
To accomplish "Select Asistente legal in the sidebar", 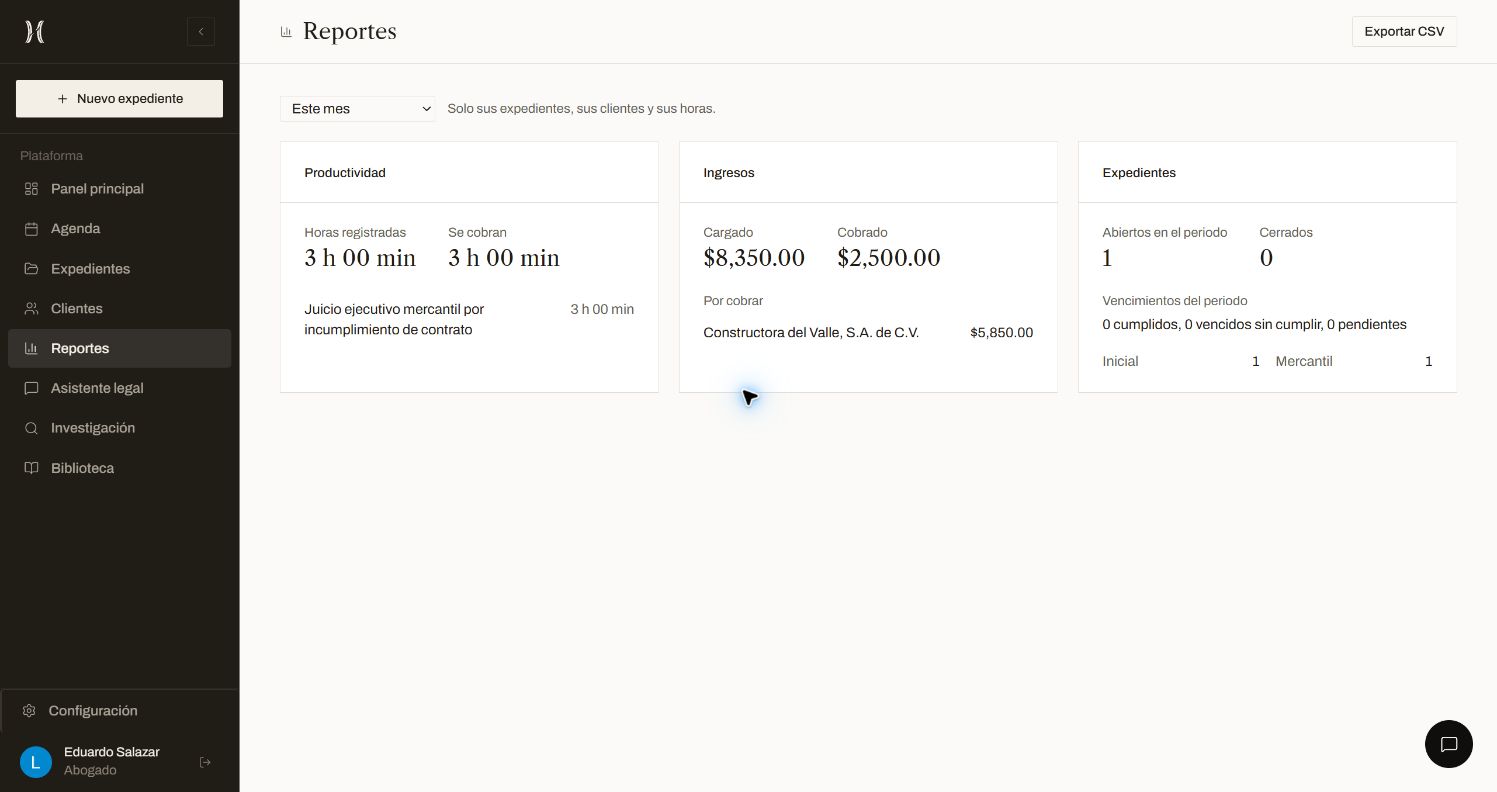I will [119, 388].
